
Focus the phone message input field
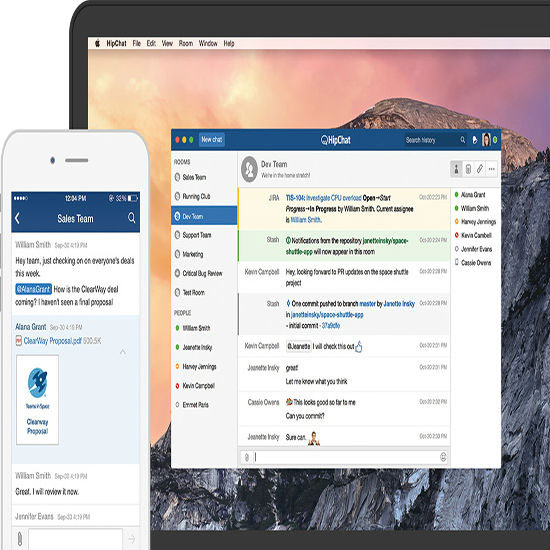coord(75,539)
